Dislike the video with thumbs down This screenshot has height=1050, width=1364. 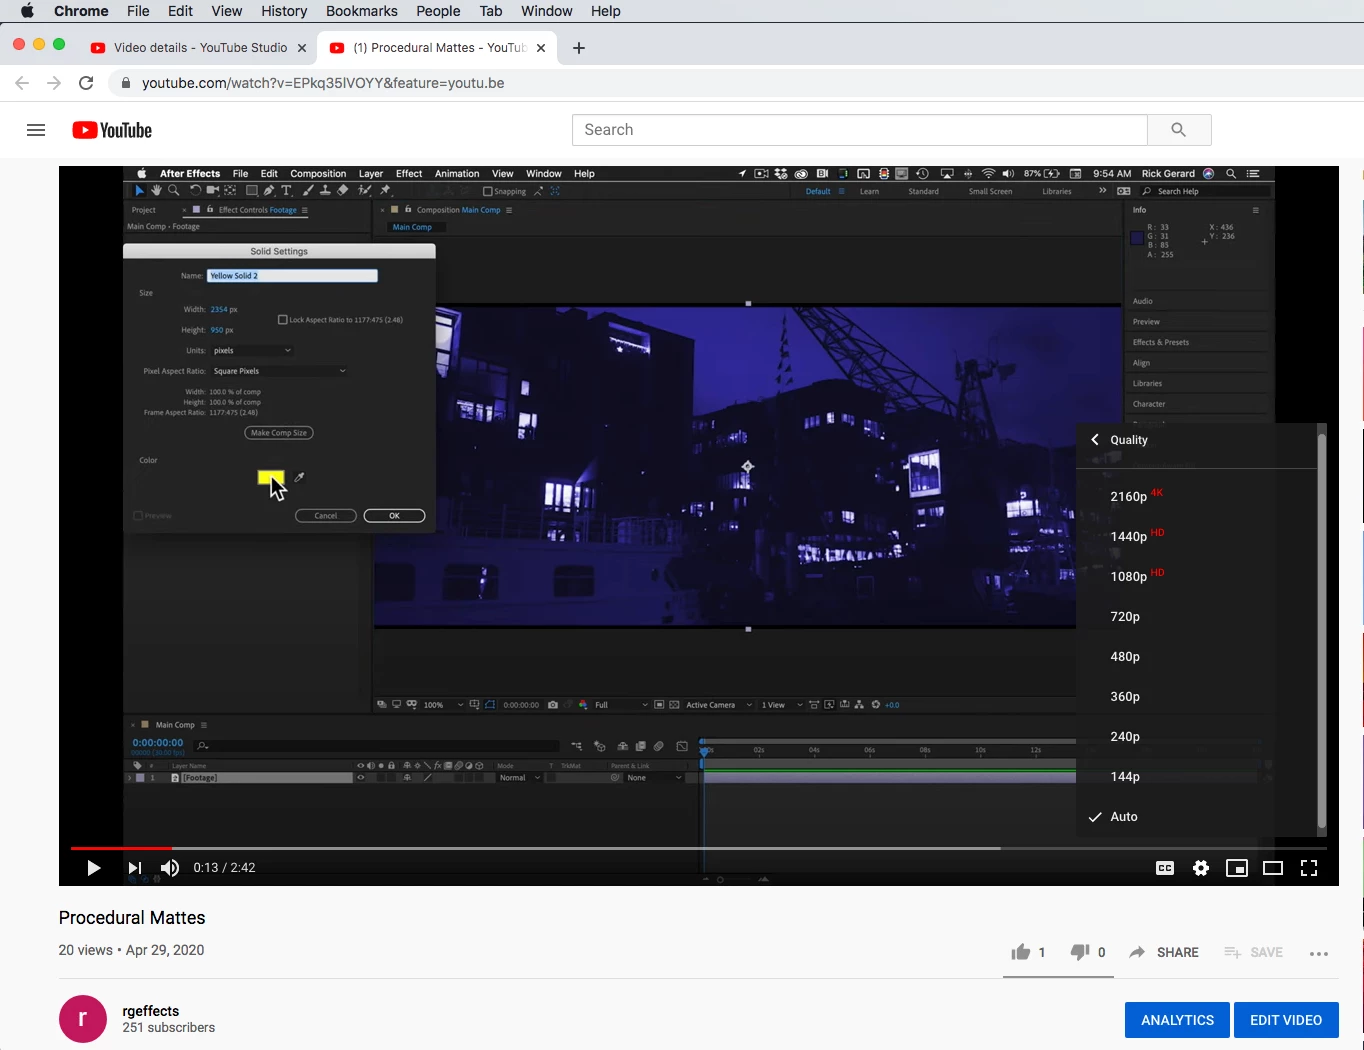(1079, 952)
